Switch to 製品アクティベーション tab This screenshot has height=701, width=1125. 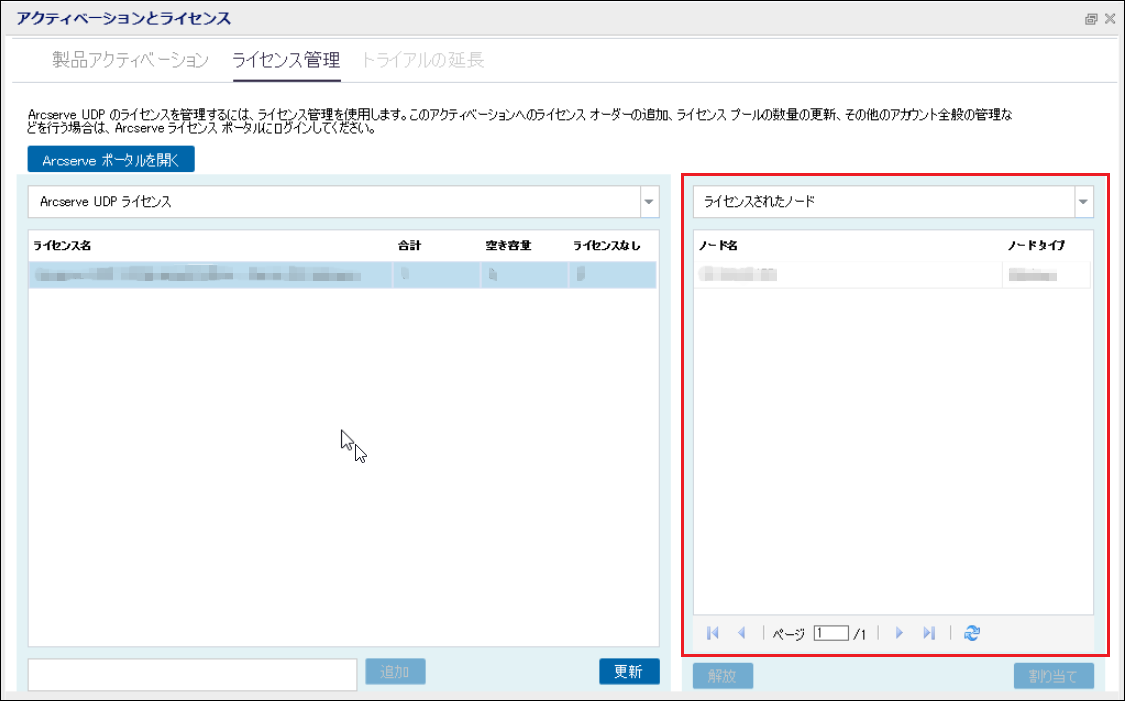coord(130,60)
